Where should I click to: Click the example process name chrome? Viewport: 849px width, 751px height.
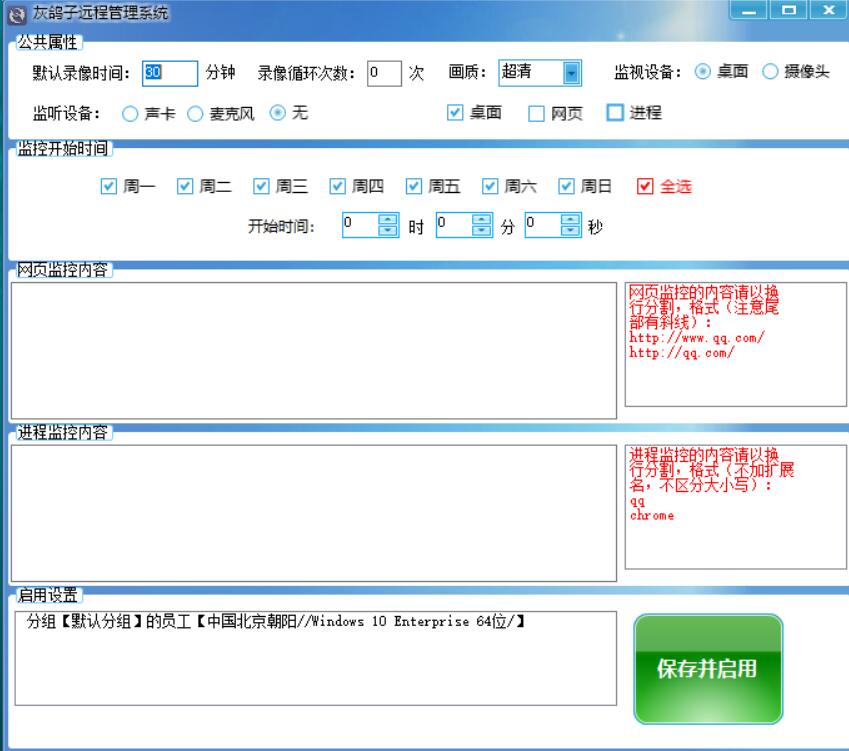click(x=652, y=515)
